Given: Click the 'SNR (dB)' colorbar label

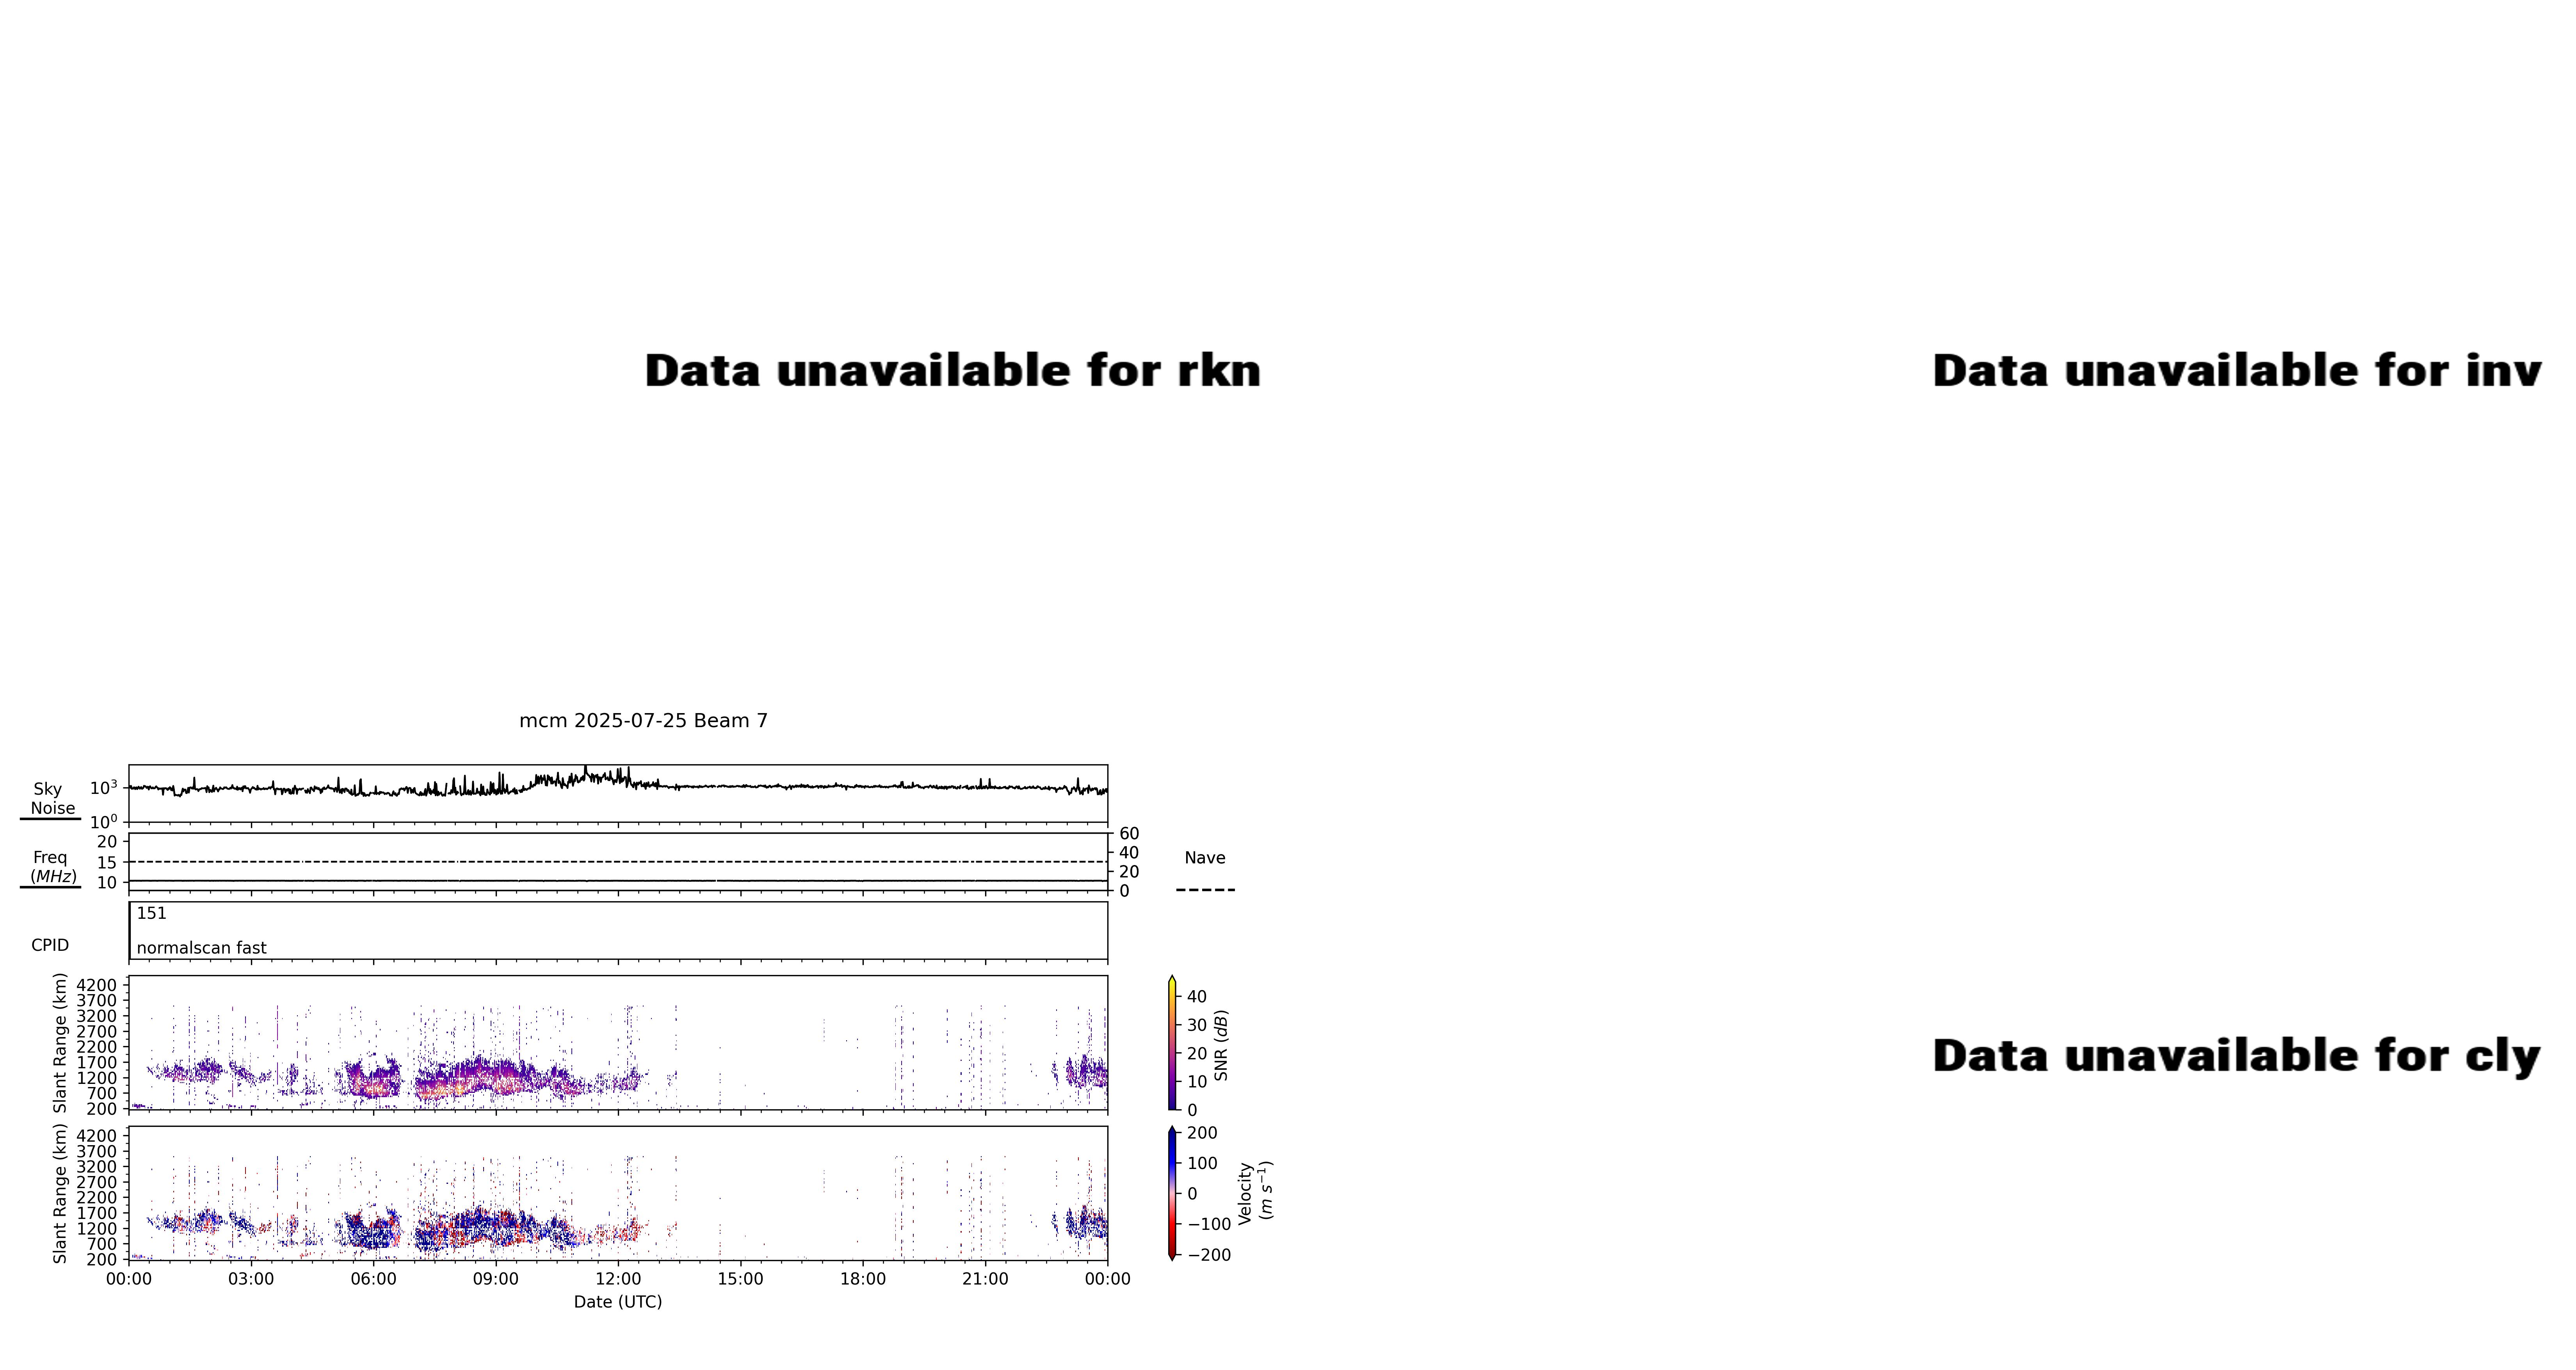Looking at the screenshot, I should 1221,1045.
